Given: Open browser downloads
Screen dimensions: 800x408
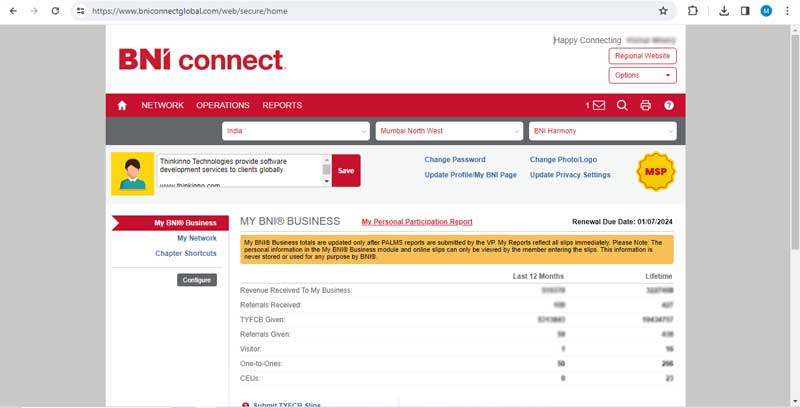Looking at the screenshot, I should pyautogui.click(x=723, y=11).
